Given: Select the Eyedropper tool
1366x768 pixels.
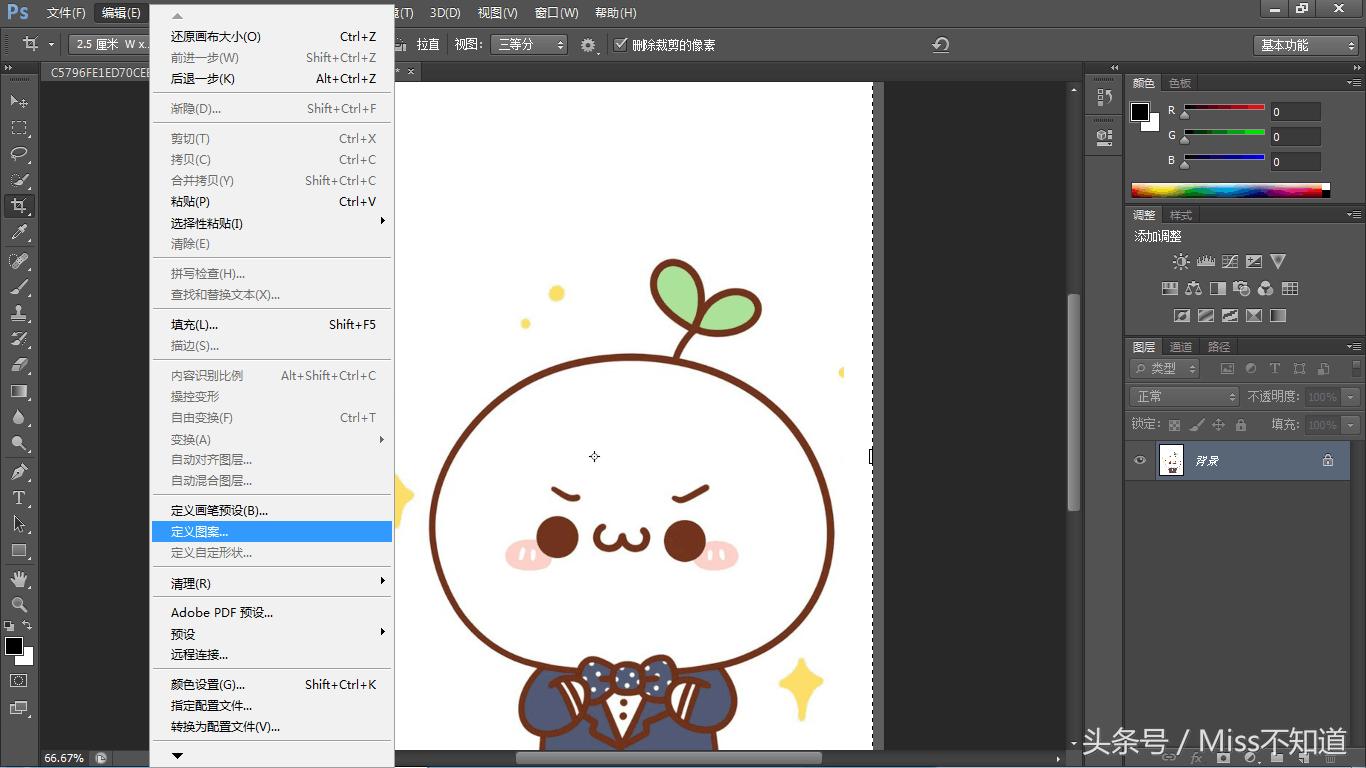Looking at the screenshot, I should 19,233.
